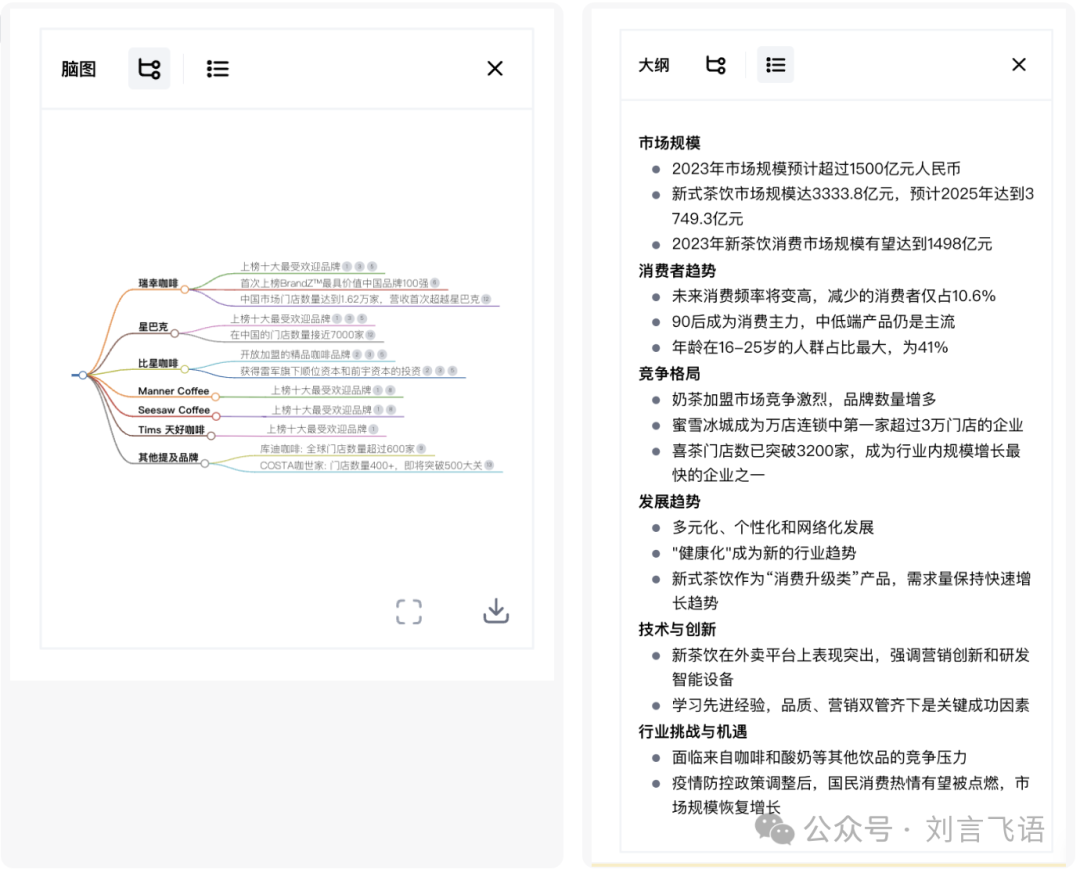
Task: Collapse the 瑞幸咖啡 branch node circle
Action: point(185,289)
